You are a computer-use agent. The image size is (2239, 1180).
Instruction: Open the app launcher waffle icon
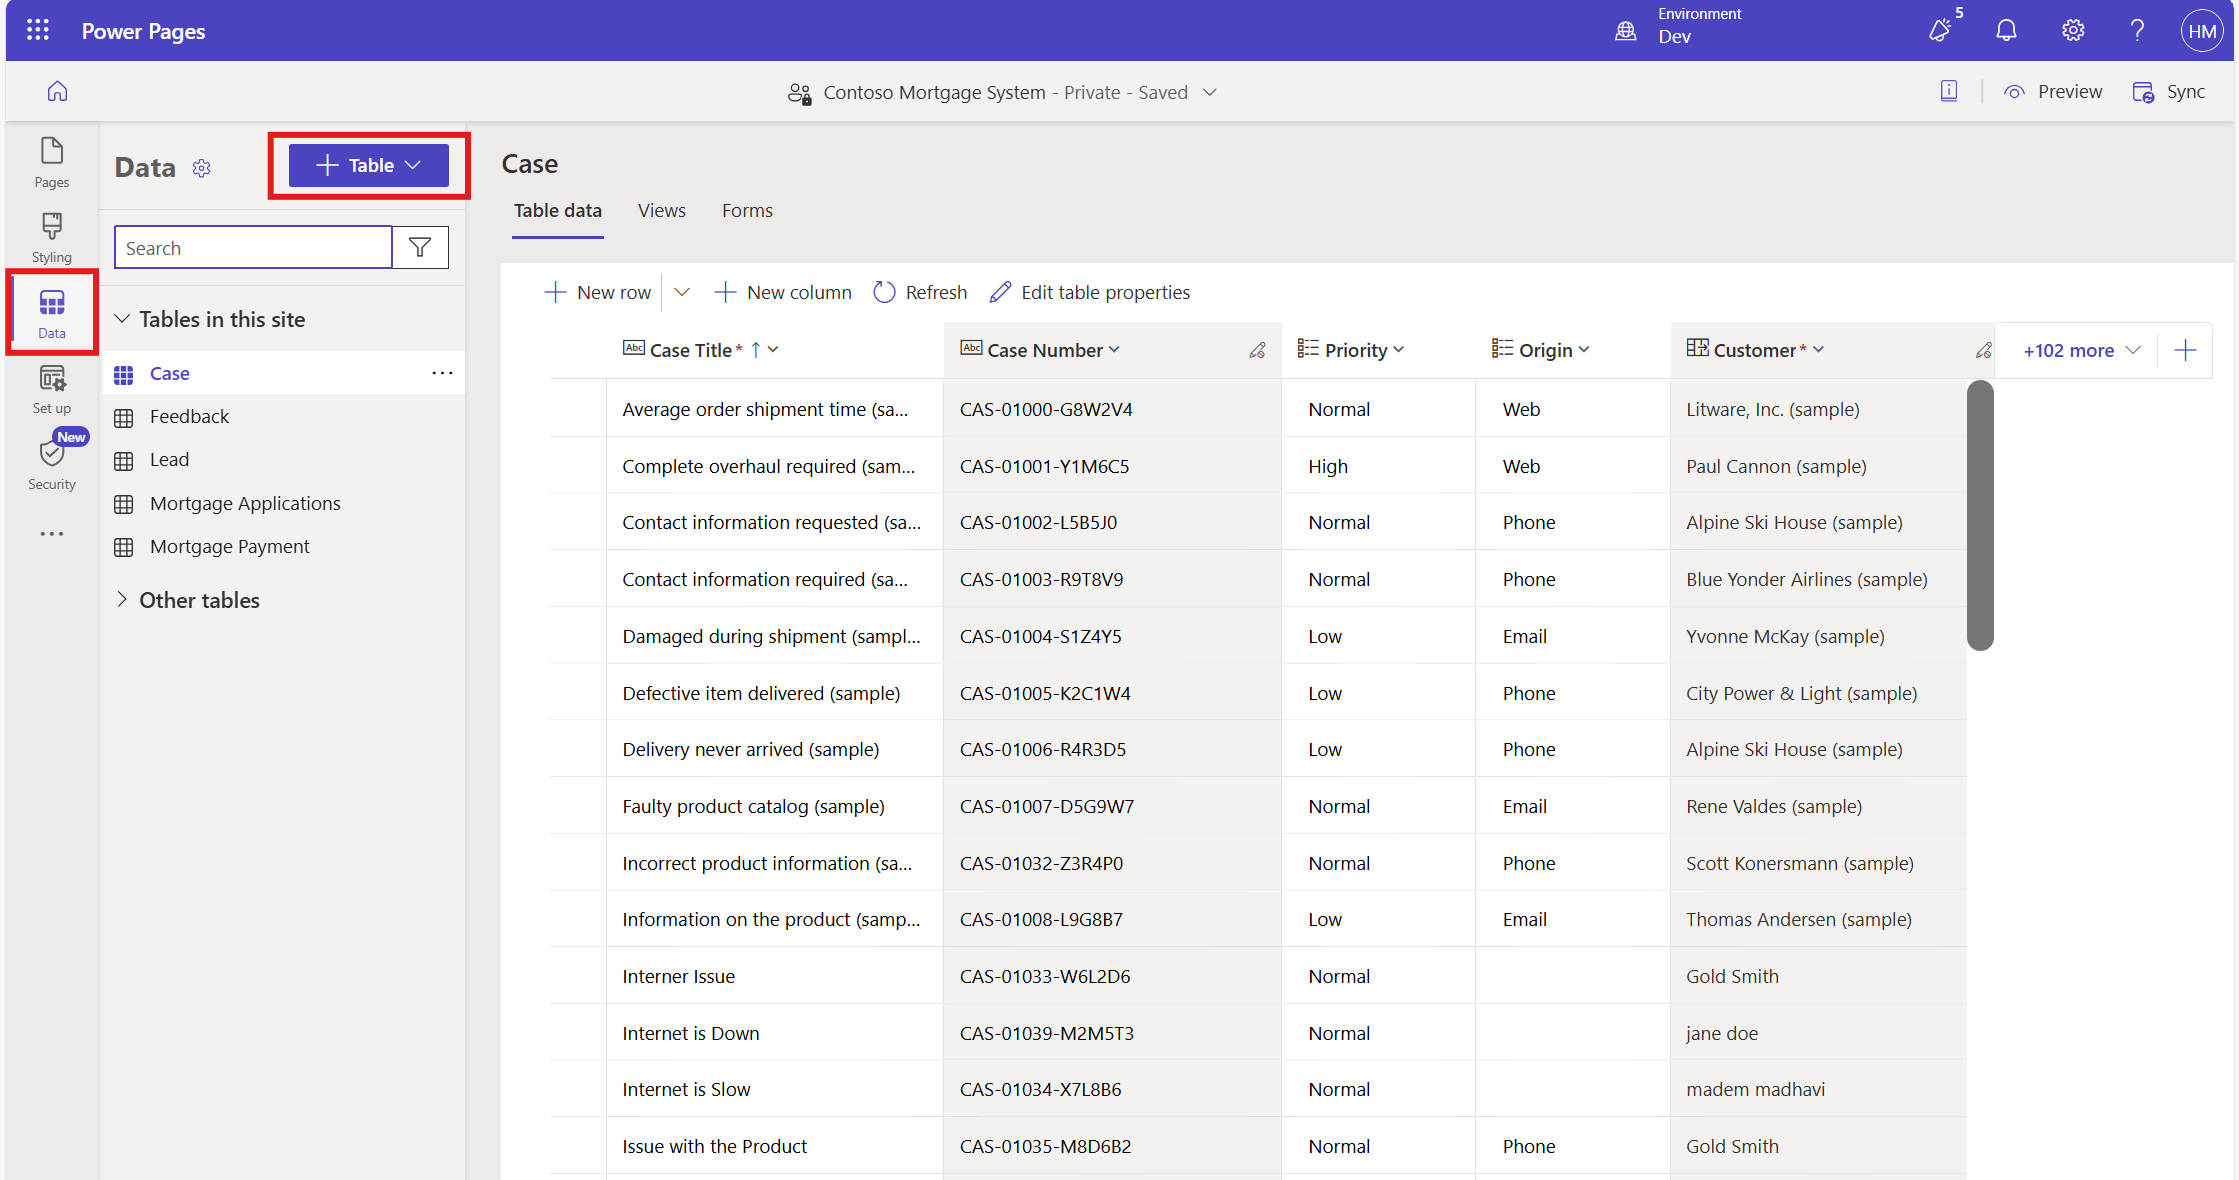point(38,31)
